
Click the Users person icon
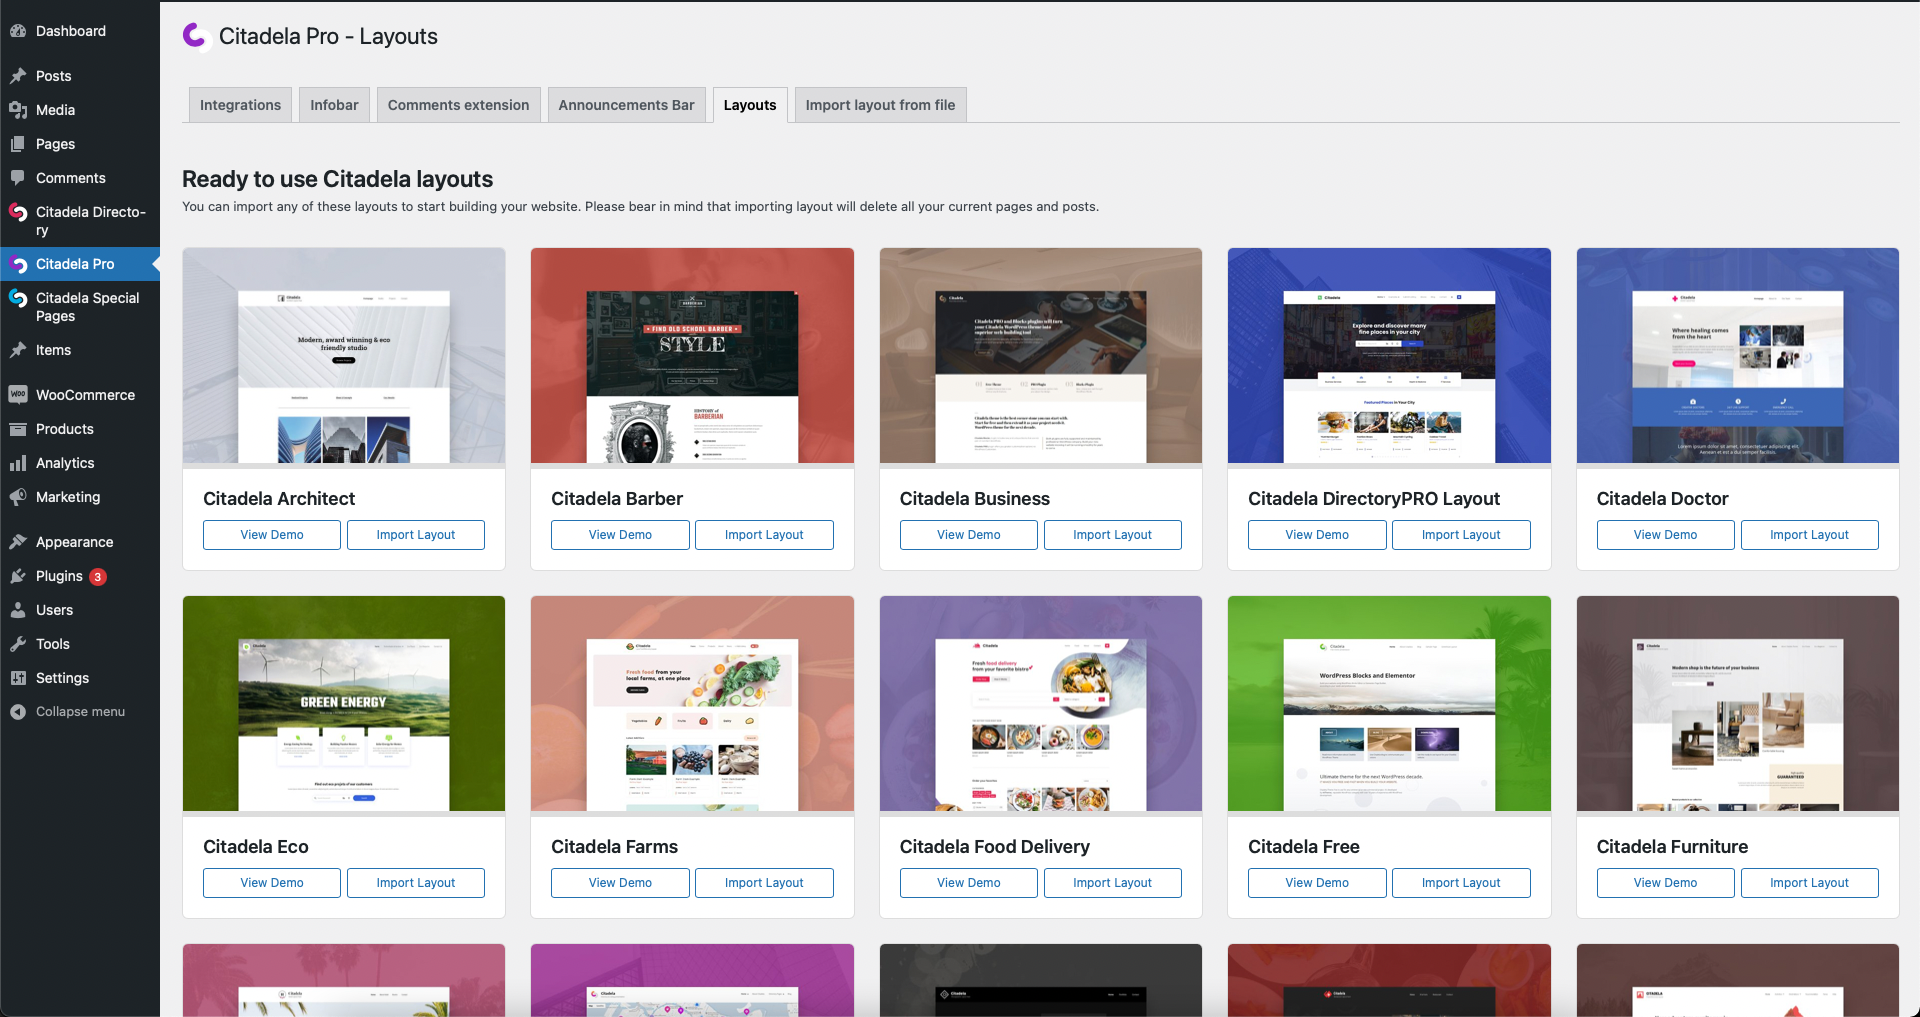18,610
